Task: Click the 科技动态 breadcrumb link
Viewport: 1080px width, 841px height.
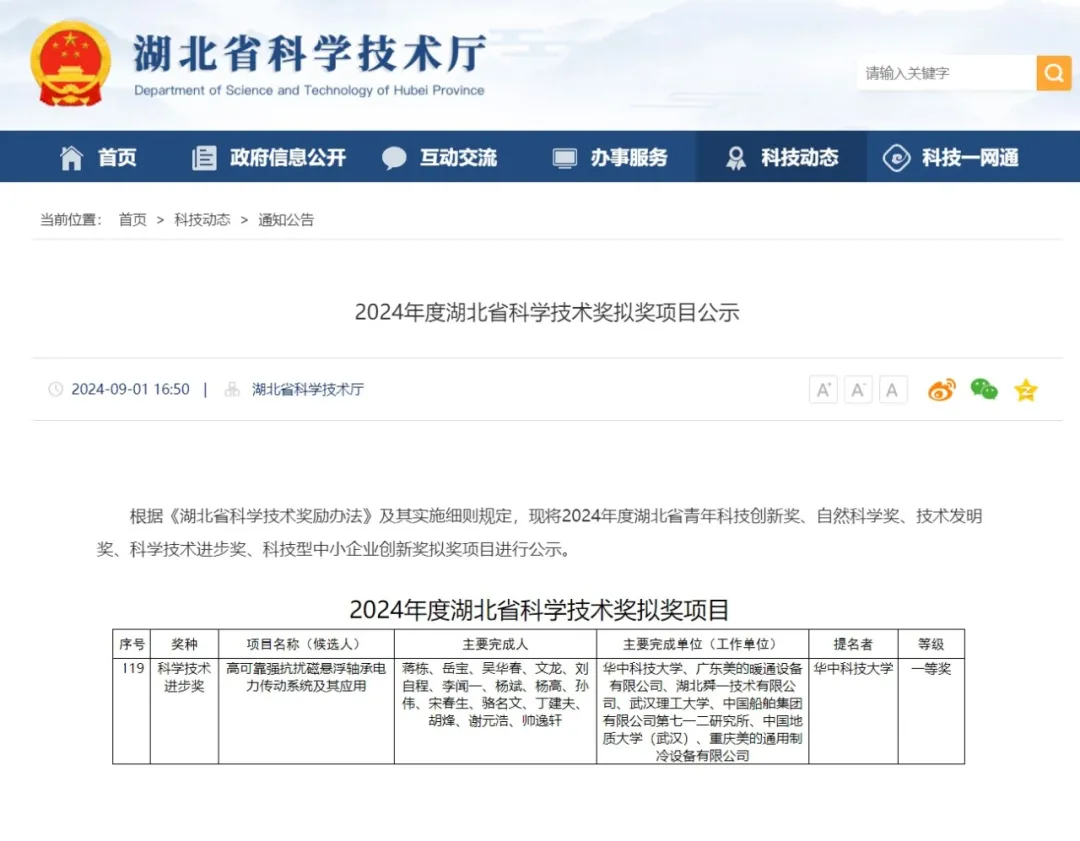Action: pos(202,220)
